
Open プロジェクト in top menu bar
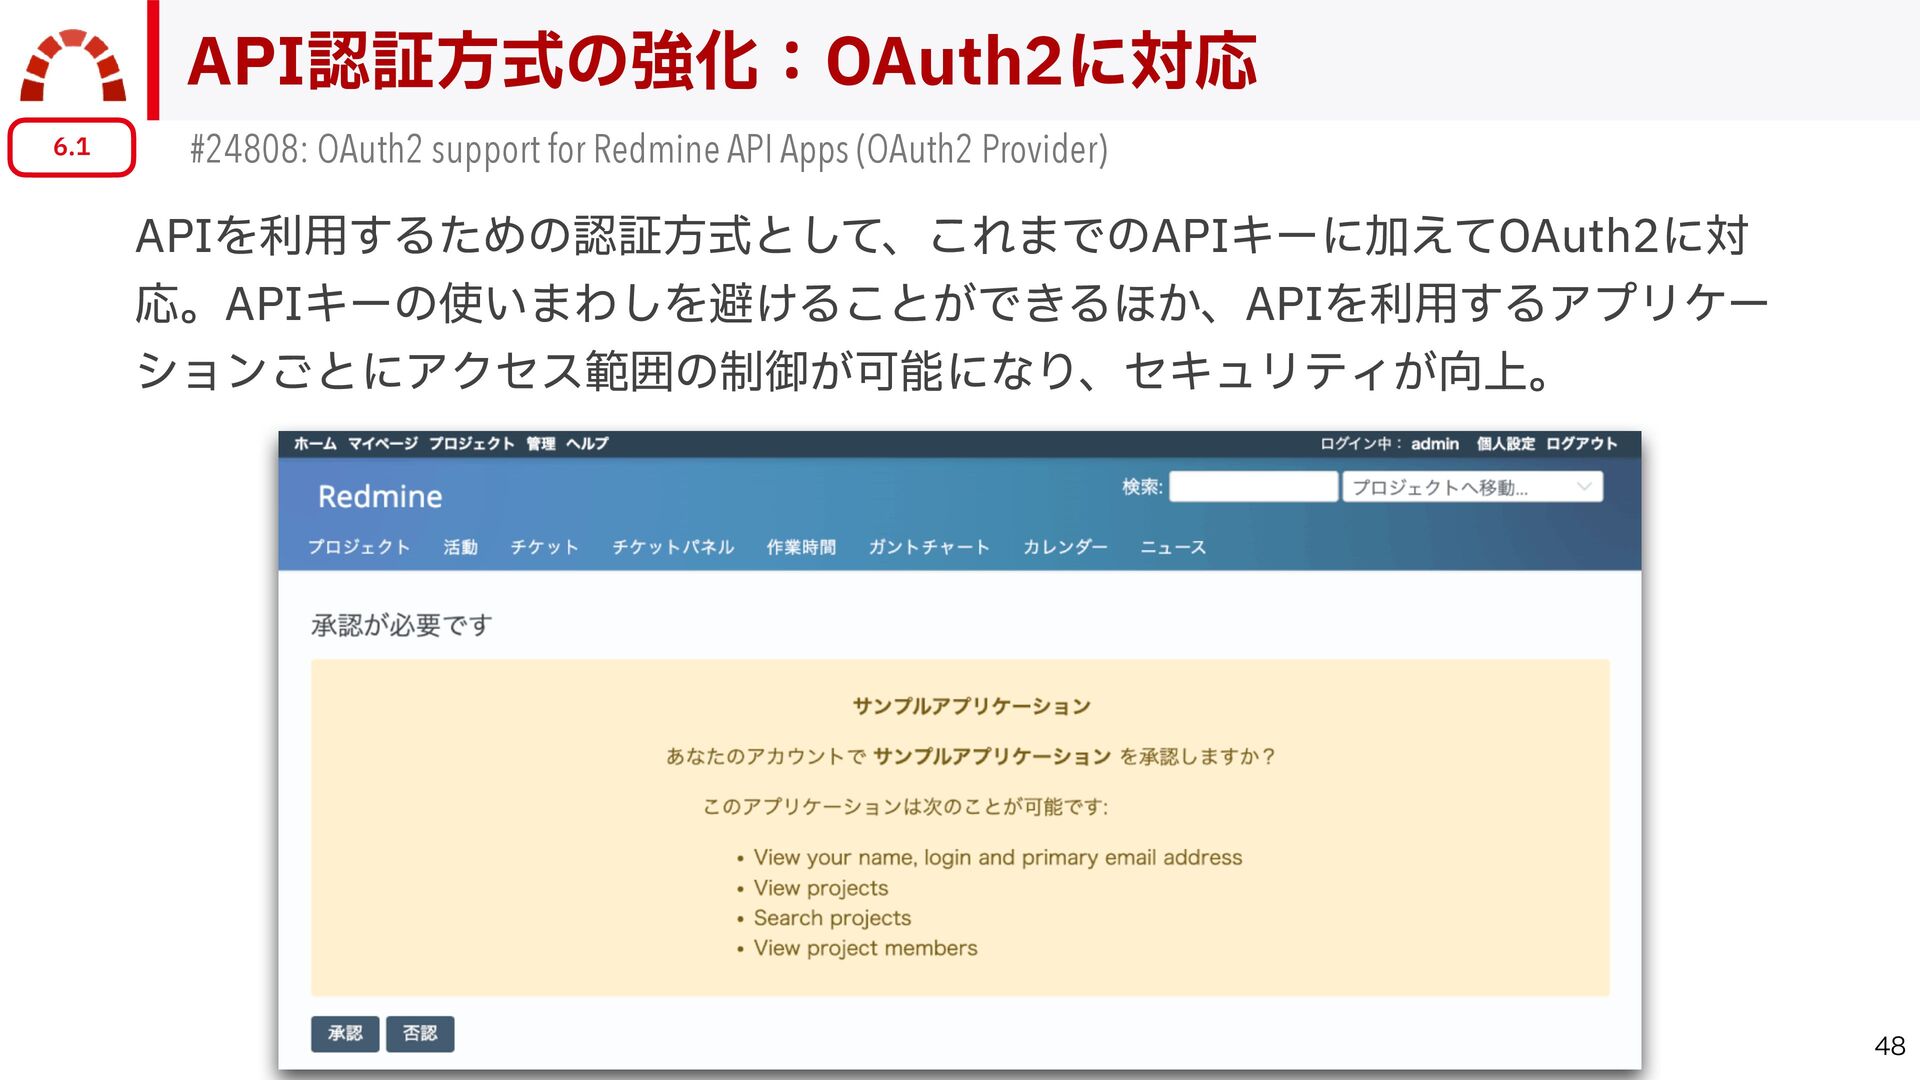[x=471, y=443]
